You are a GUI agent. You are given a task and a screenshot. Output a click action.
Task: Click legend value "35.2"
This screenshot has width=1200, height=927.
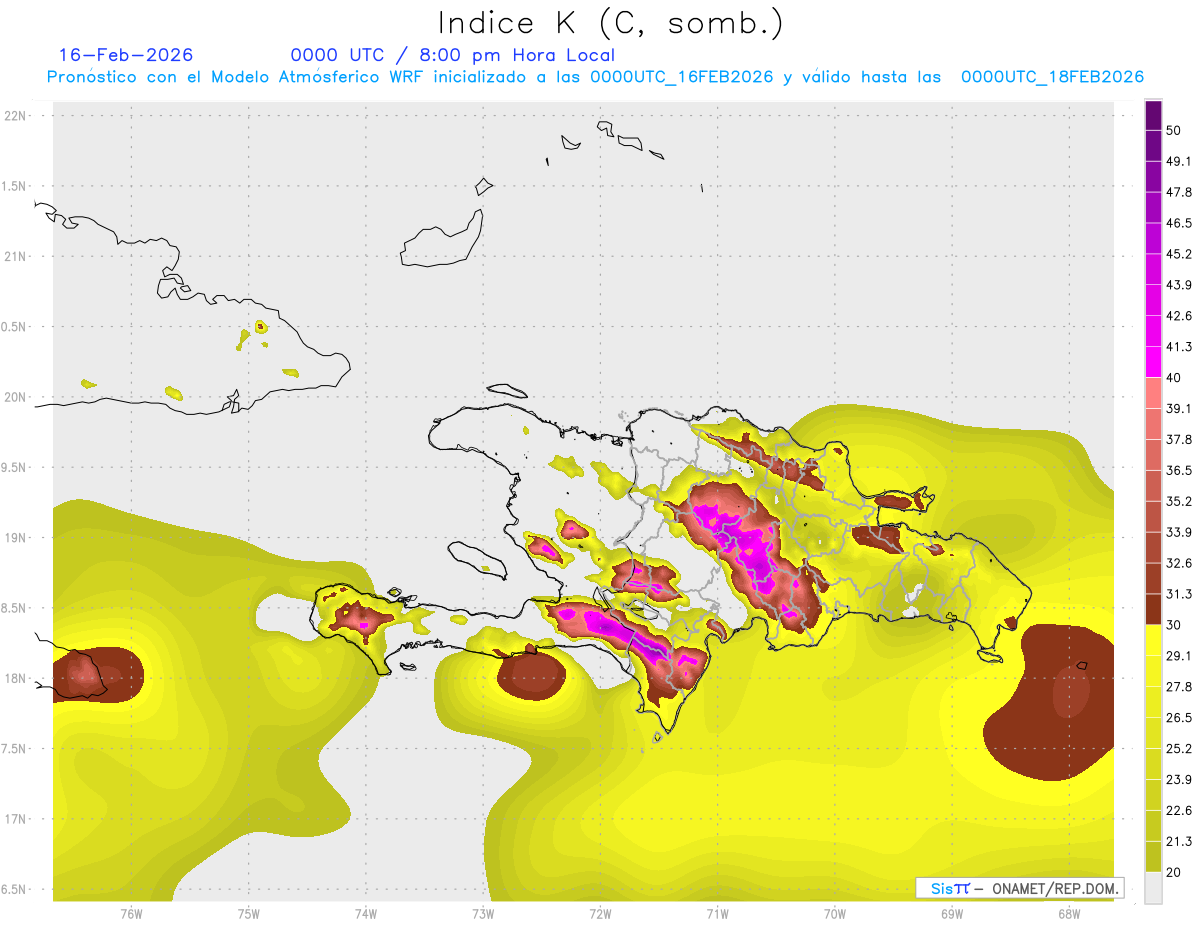click(x=1179, y=501)
